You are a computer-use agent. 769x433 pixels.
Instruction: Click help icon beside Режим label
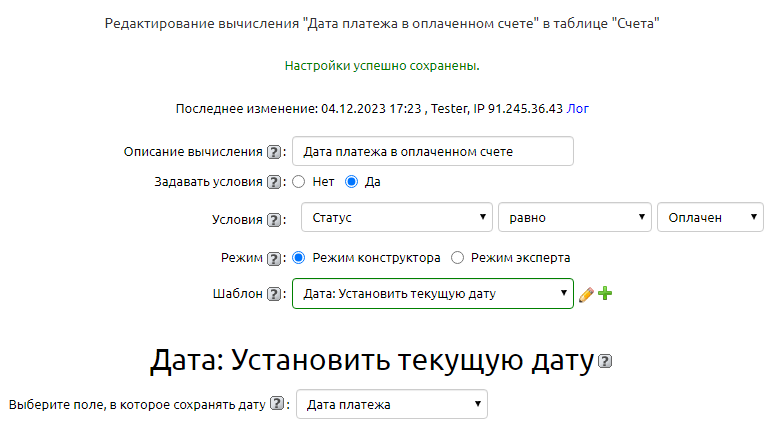point(274,257)
